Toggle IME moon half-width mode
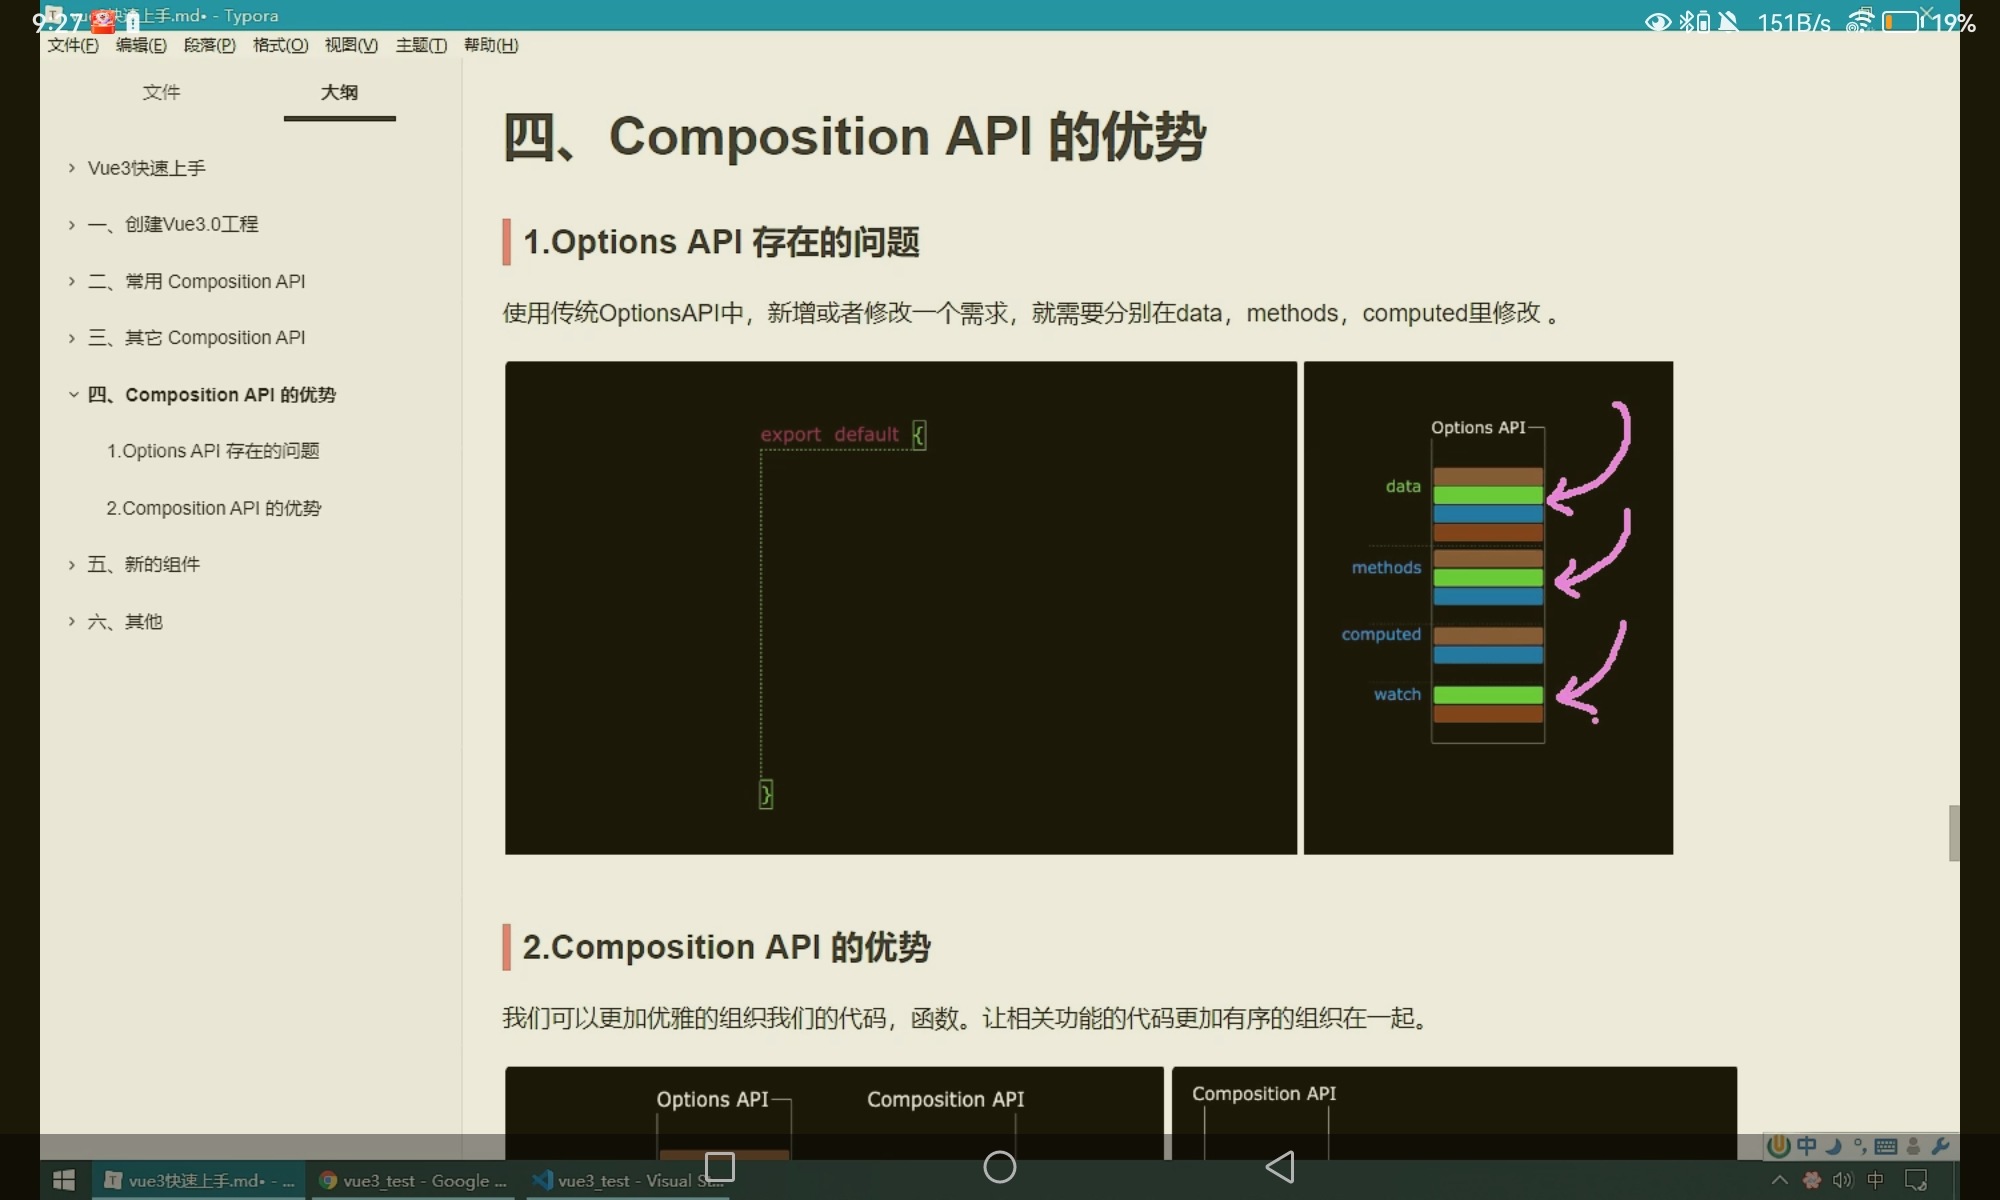This screenshot has height=1200, width=2000. [x=1833, y=1146]
